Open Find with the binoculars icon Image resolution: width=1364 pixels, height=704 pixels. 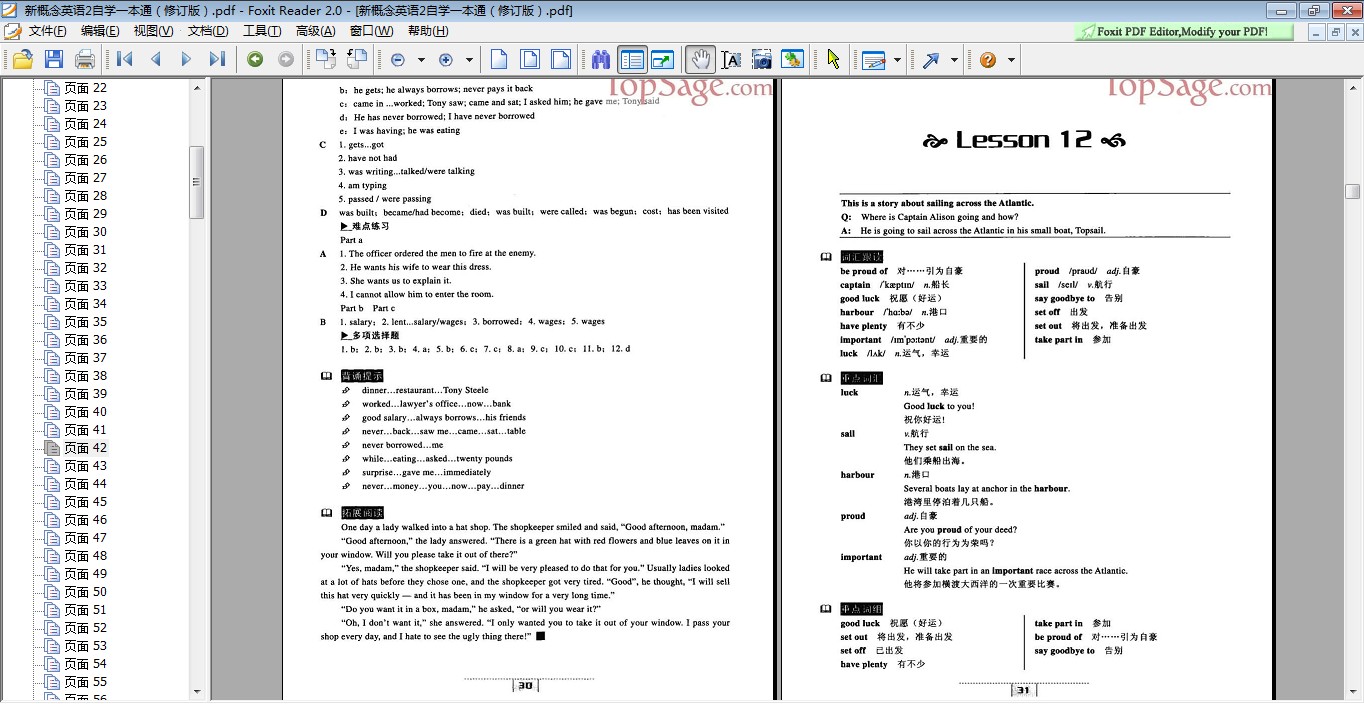[600, 60]
